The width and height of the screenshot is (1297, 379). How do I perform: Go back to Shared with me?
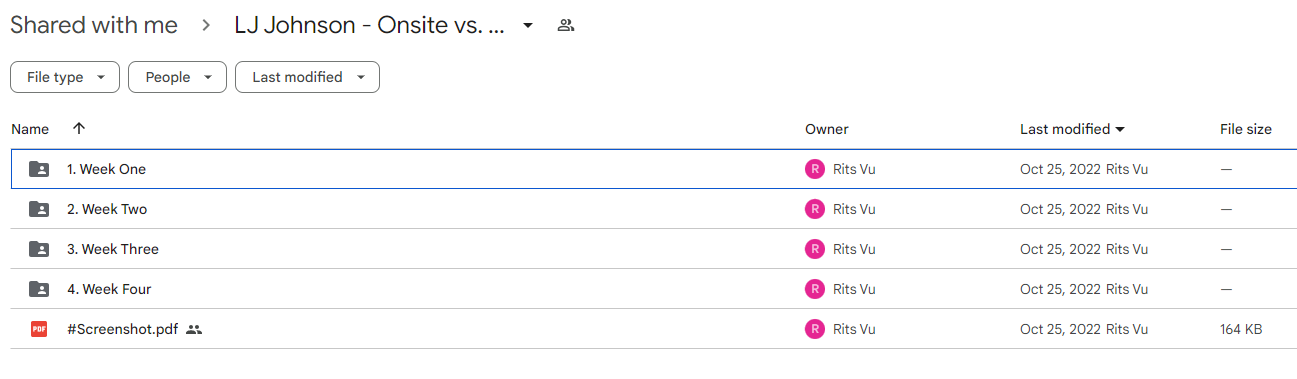click(94, 25)
